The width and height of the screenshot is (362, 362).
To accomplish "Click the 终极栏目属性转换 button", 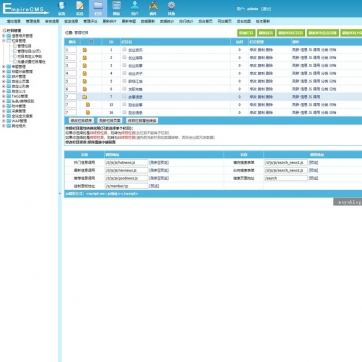I will pyautogui.click(x=142, y=120).
